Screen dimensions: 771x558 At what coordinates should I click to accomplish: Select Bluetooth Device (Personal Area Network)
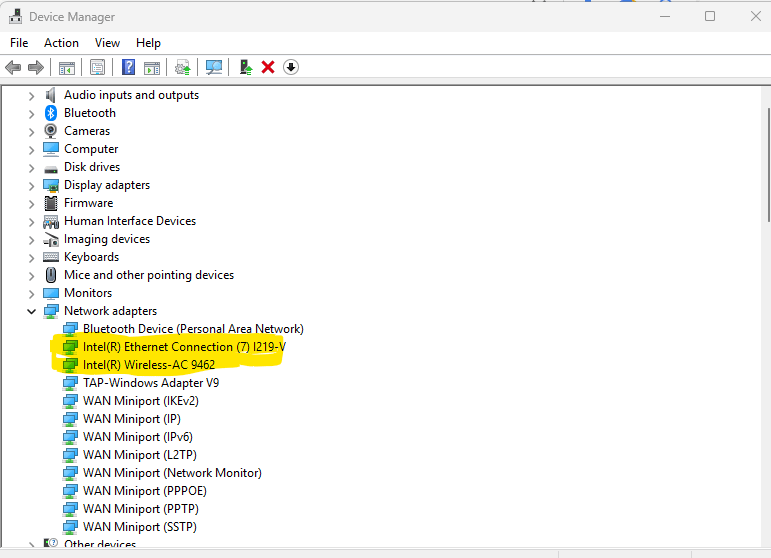(193, 329)
